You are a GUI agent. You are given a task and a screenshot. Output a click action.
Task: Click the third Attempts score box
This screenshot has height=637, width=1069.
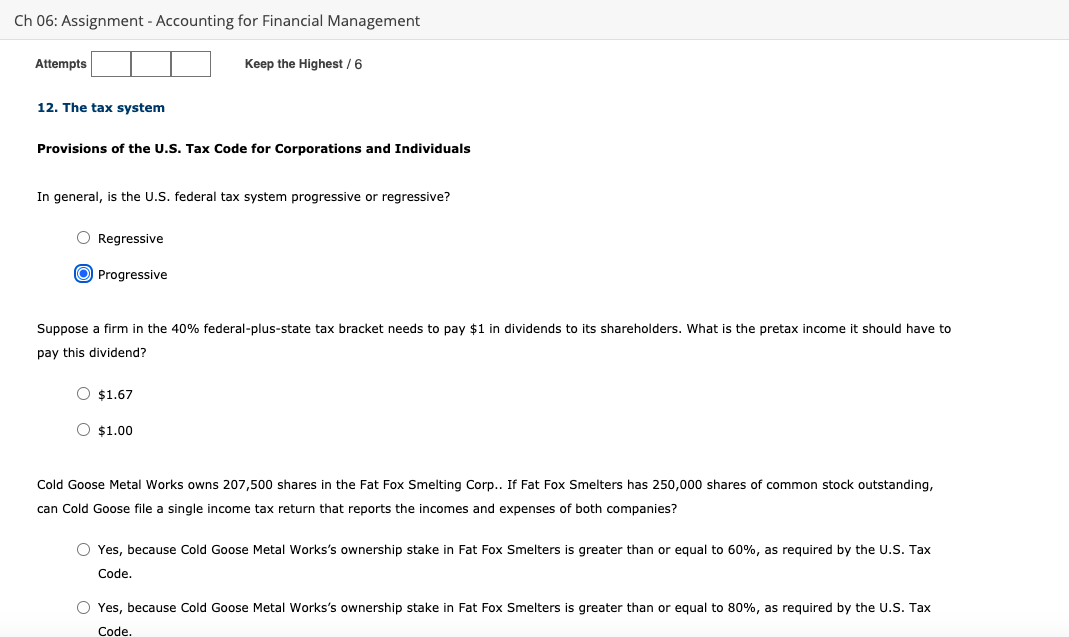point(190,63)
